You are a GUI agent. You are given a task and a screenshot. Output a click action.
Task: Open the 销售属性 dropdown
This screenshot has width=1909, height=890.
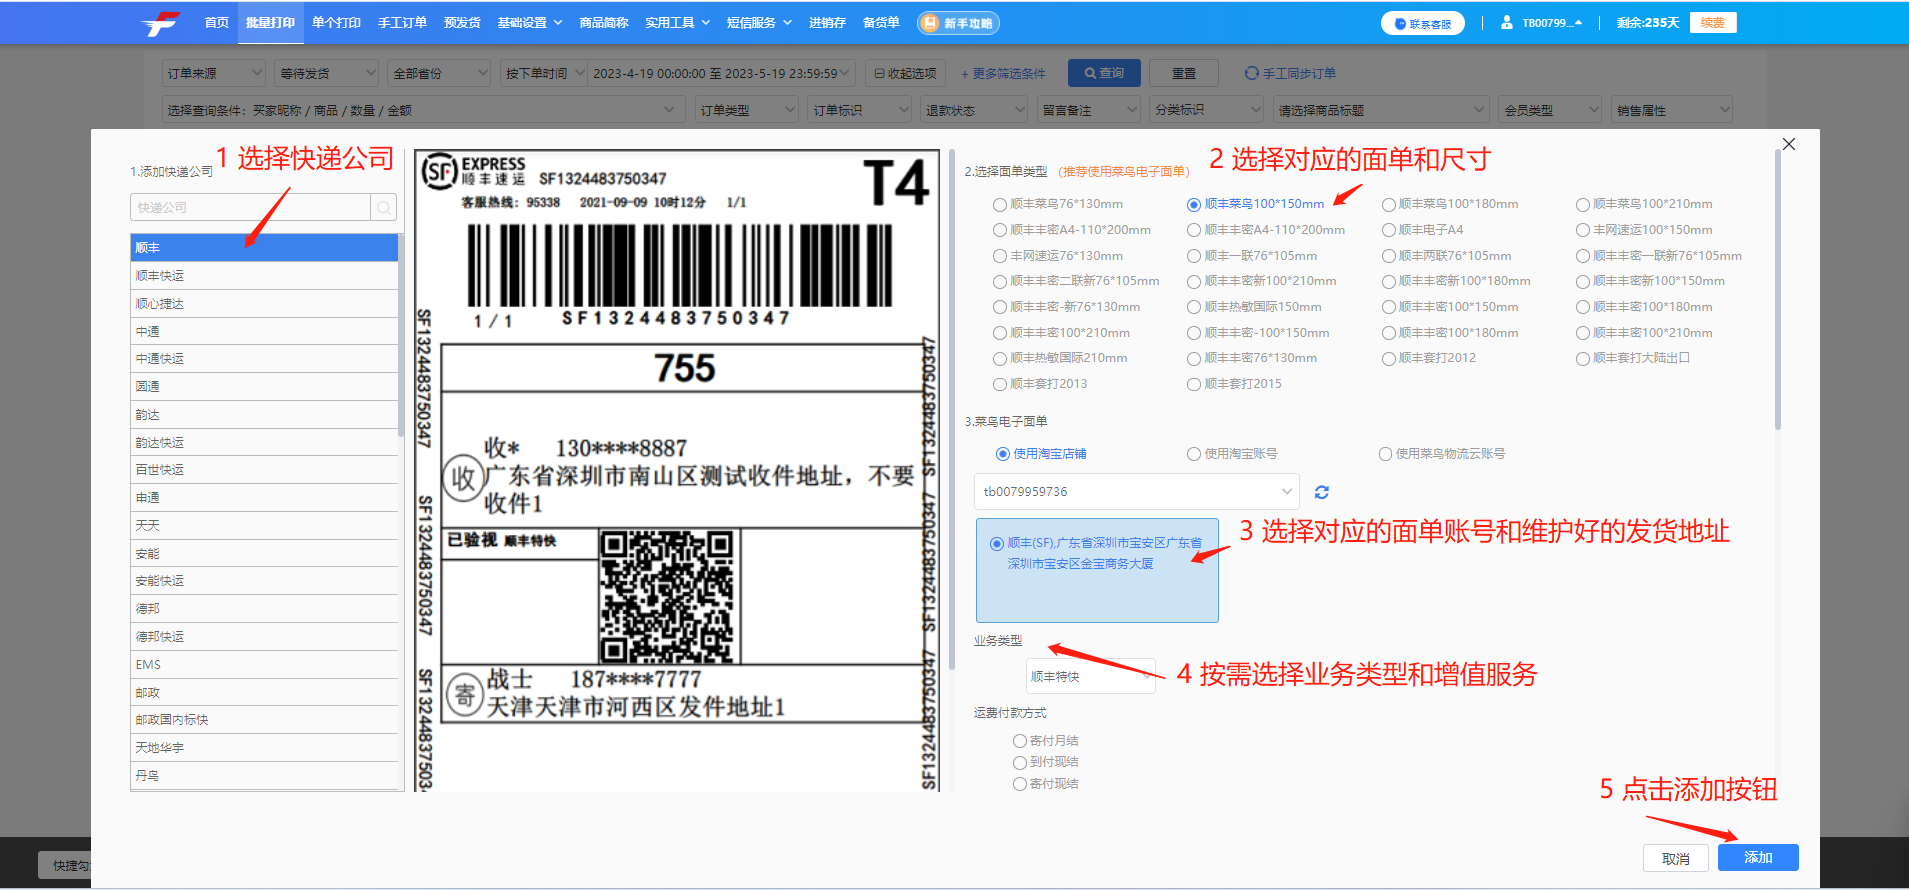tap(1672, 110)
